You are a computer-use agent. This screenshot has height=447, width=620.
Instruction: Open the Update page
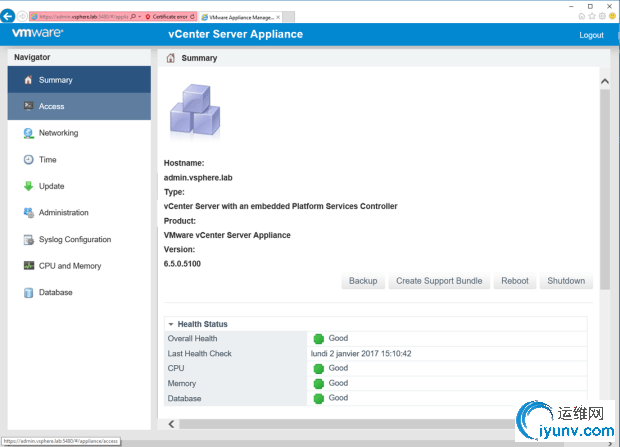coord(79,186)
